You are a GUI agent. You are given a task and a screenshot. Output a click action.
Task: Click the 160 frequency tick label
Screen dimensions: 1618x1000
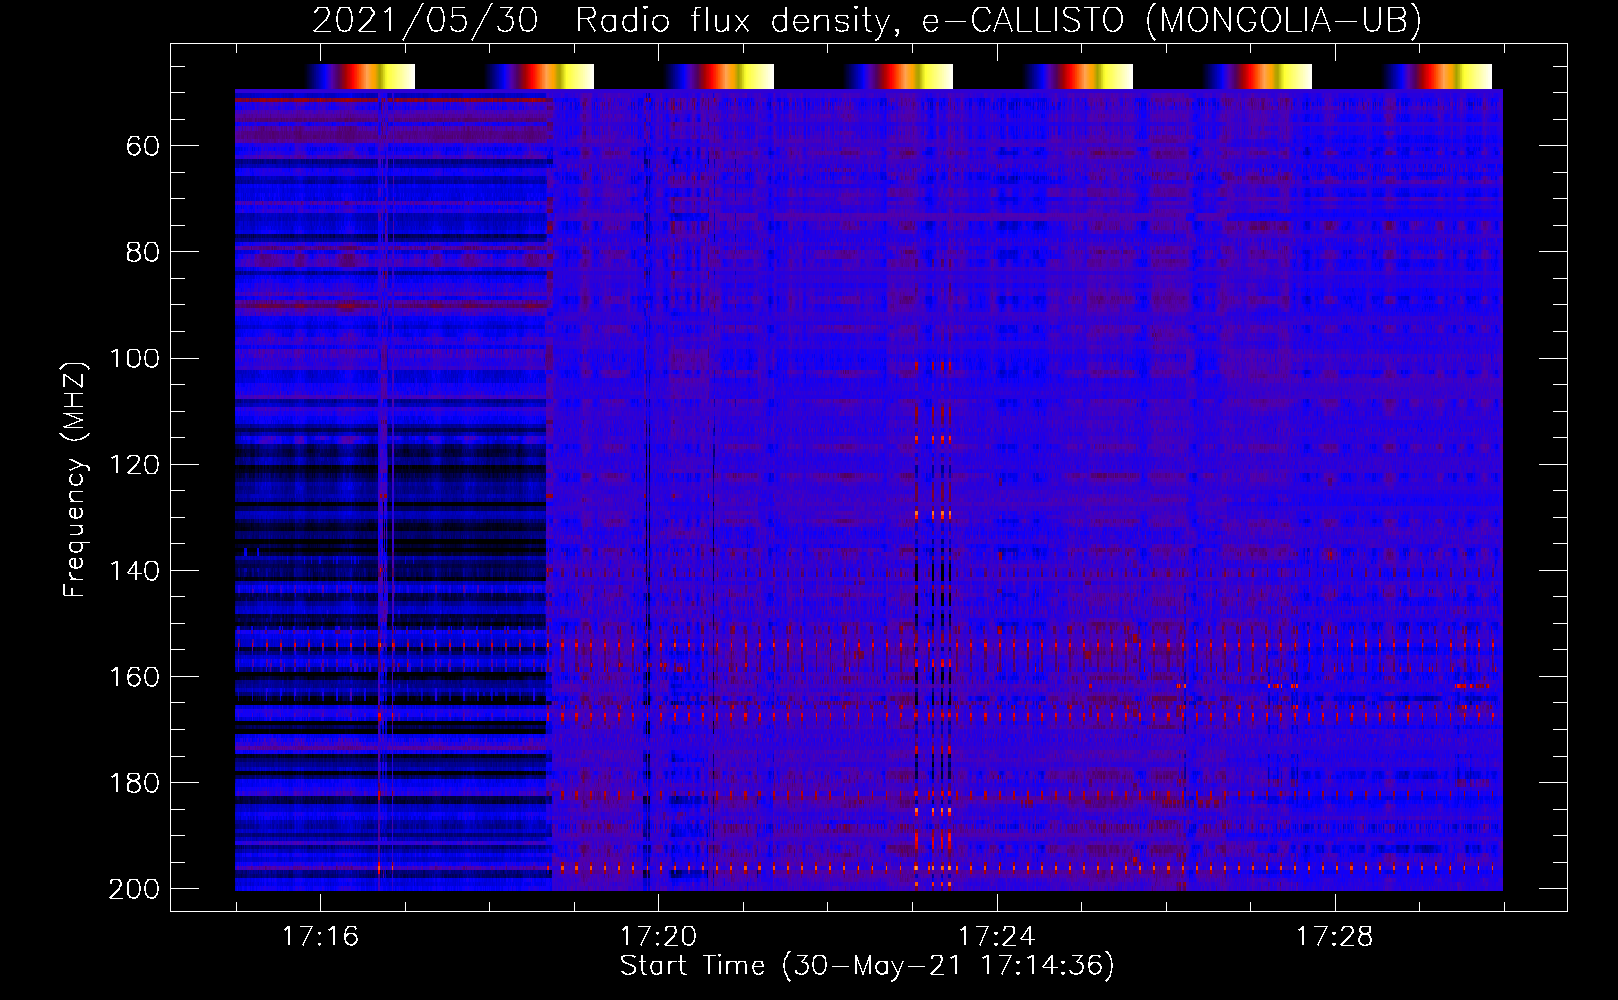click(x=135, y=677)
